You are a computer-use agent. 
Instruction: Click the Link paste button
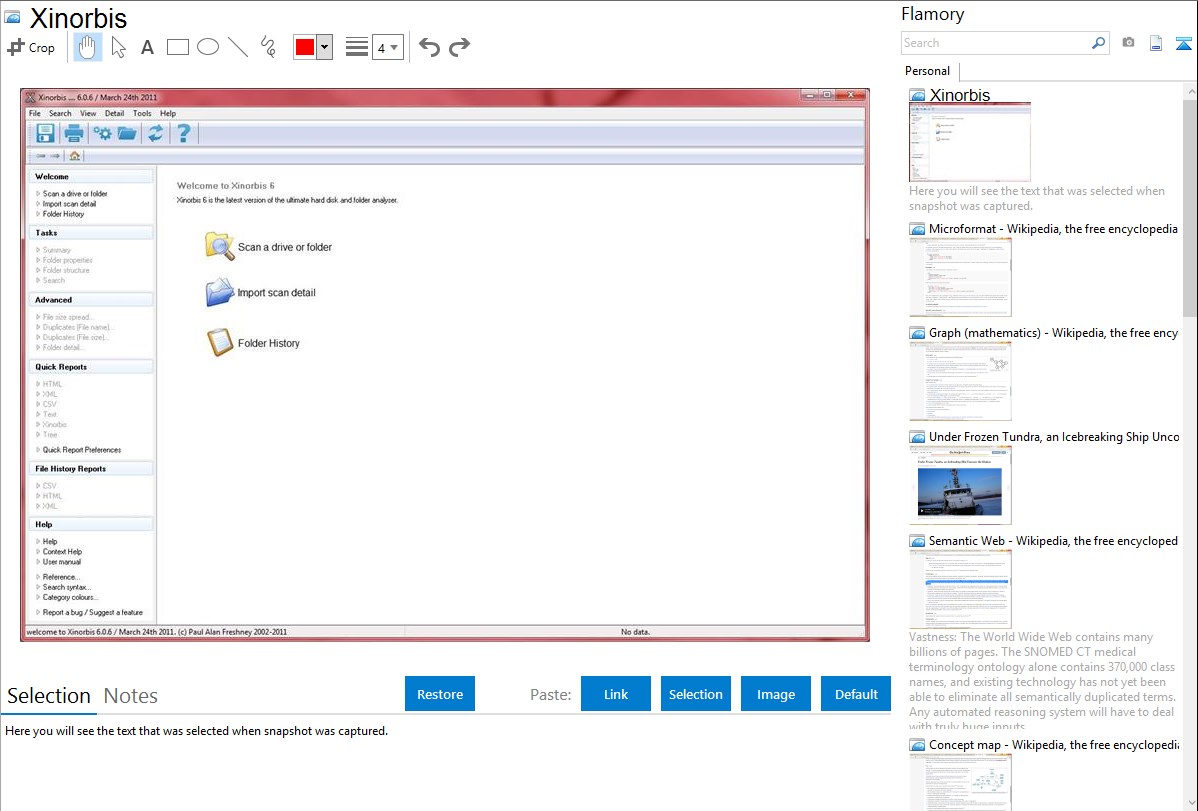(x=616, y=694)
